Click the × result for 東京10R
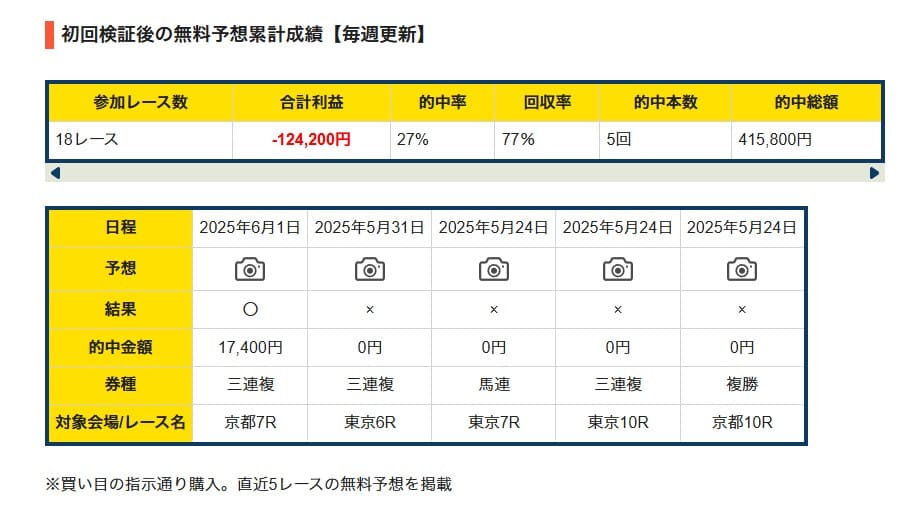 618,310
